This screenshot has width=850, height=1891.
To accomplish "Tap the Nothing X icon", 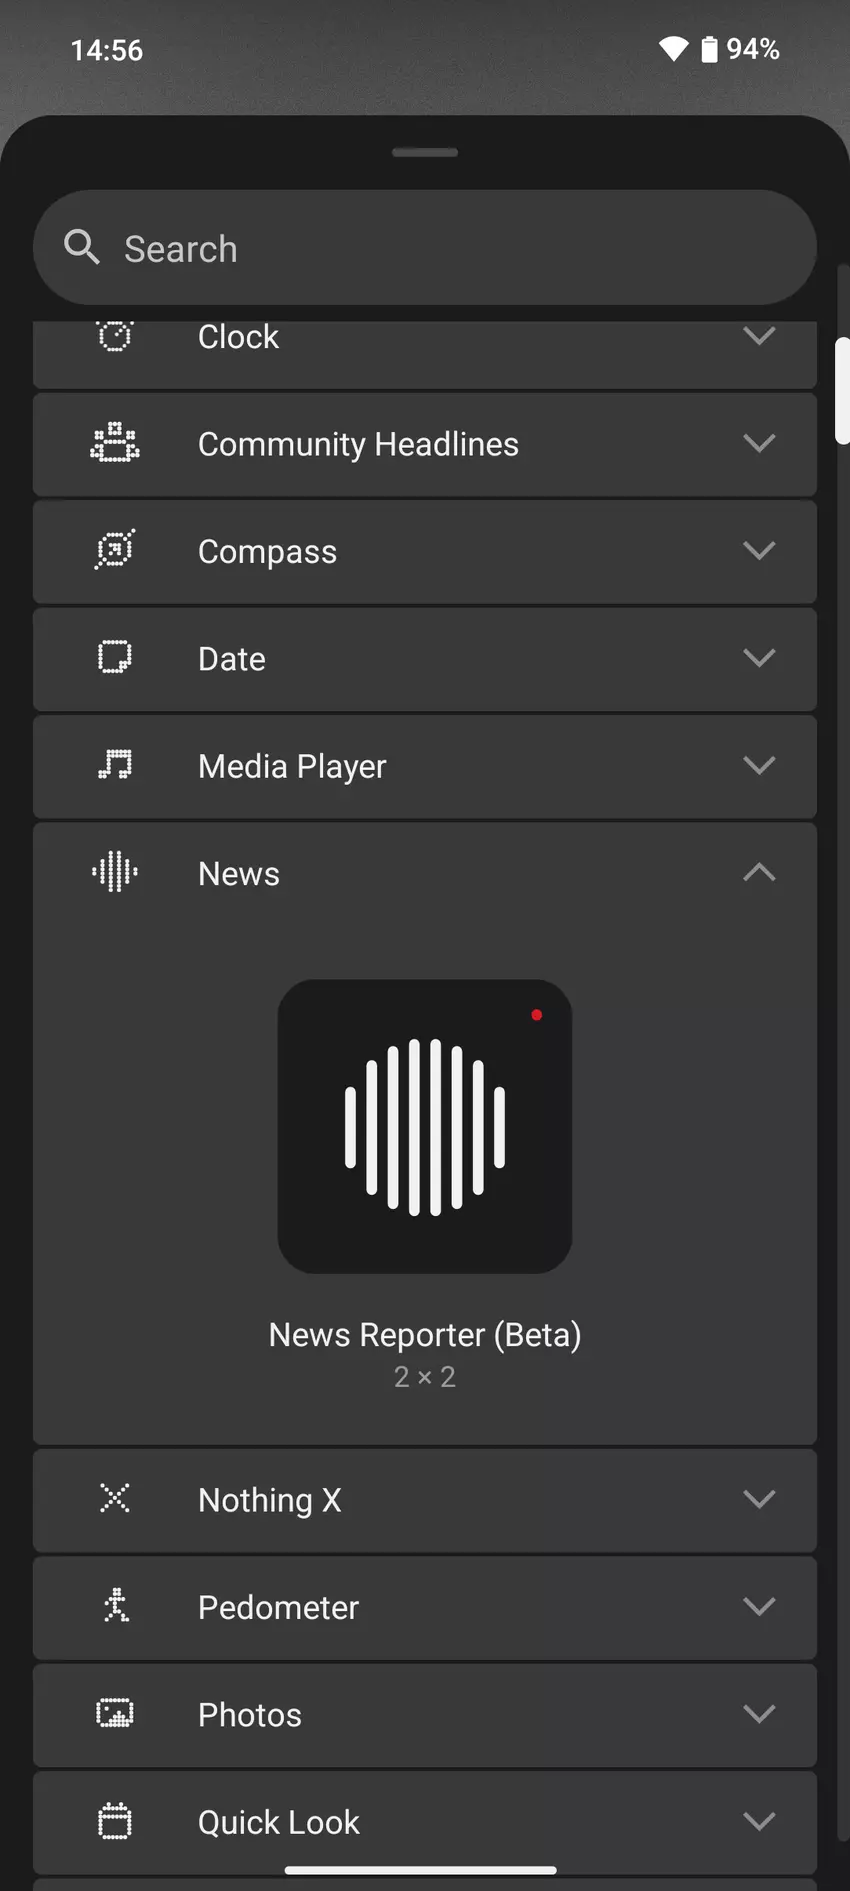I will pos(115,1498).
